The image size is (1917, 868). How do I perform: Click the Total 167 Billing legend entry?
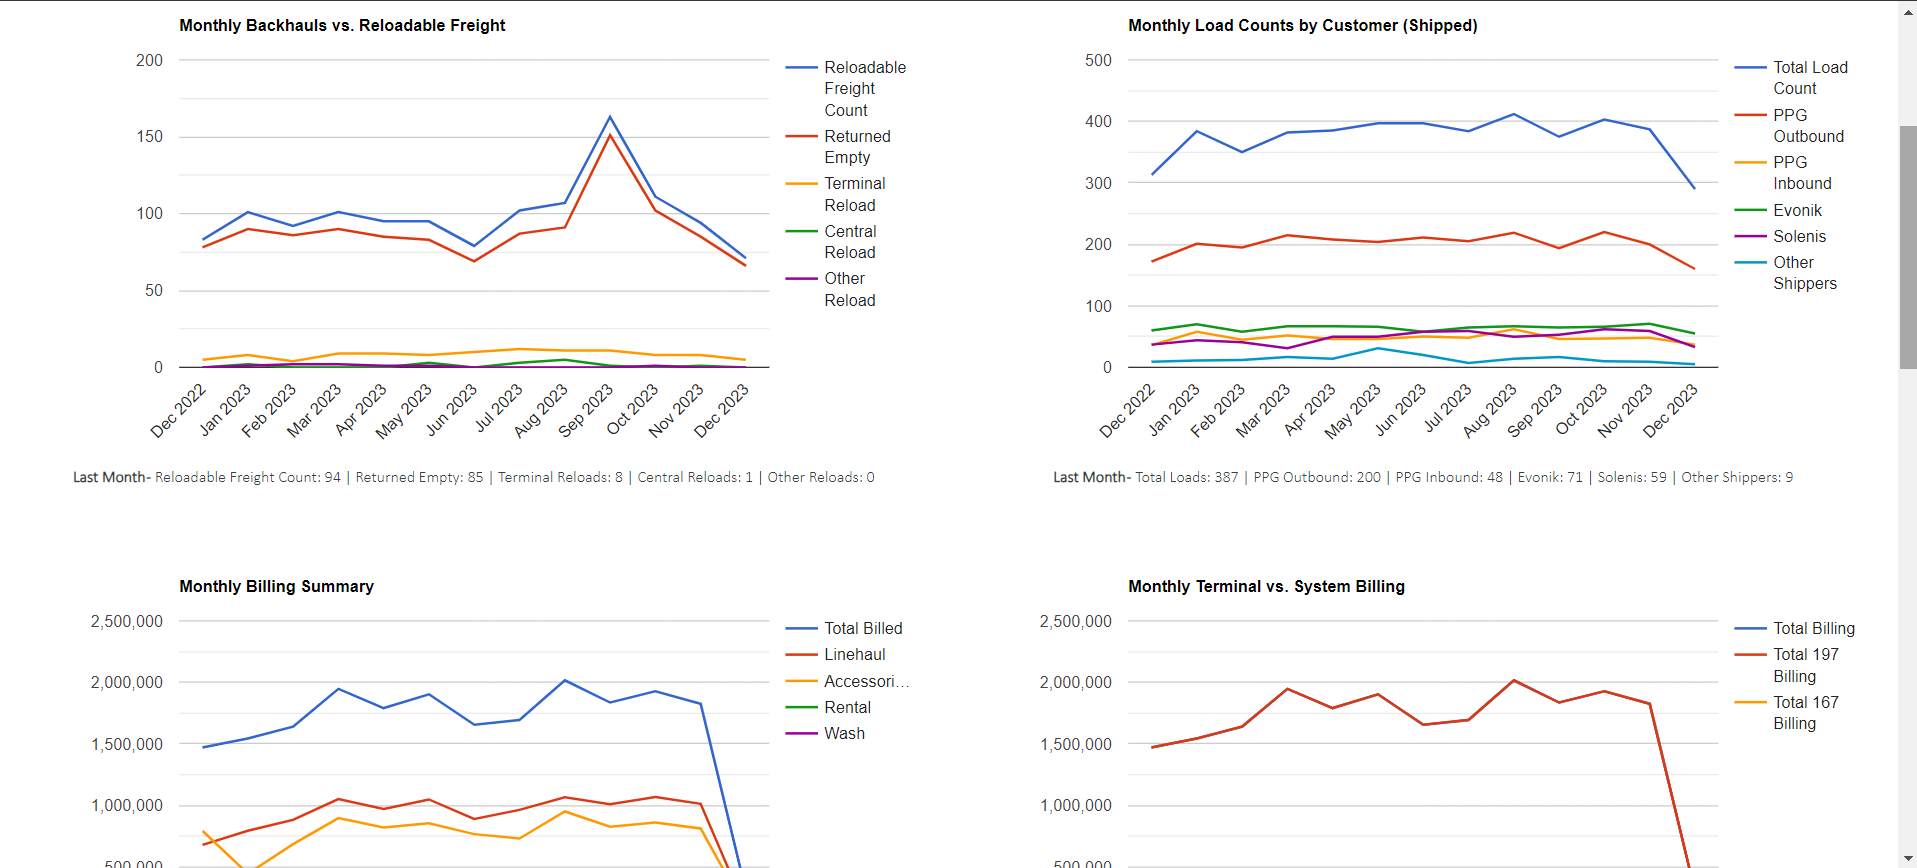click(1788, 713)
